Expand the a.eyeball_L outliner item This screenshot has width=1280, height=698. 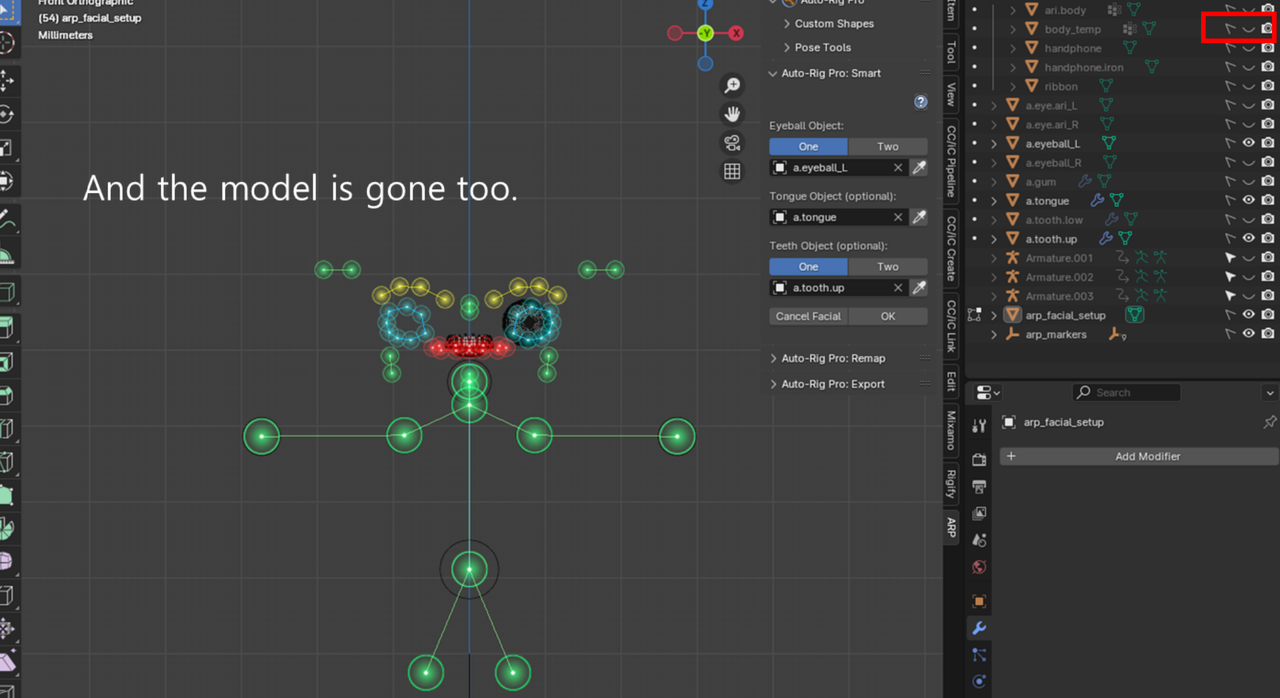pos(994,144)
